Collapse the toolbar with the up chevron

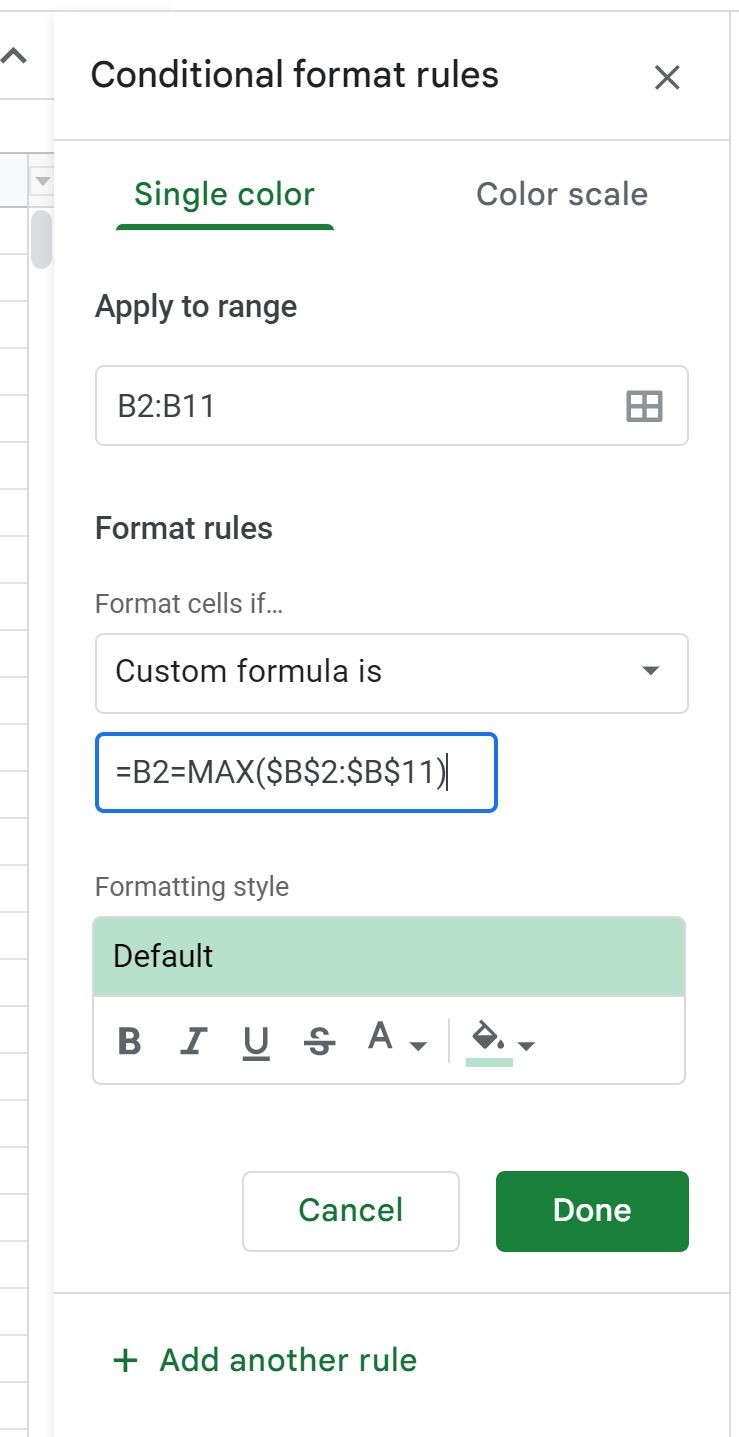pos(13,57)
